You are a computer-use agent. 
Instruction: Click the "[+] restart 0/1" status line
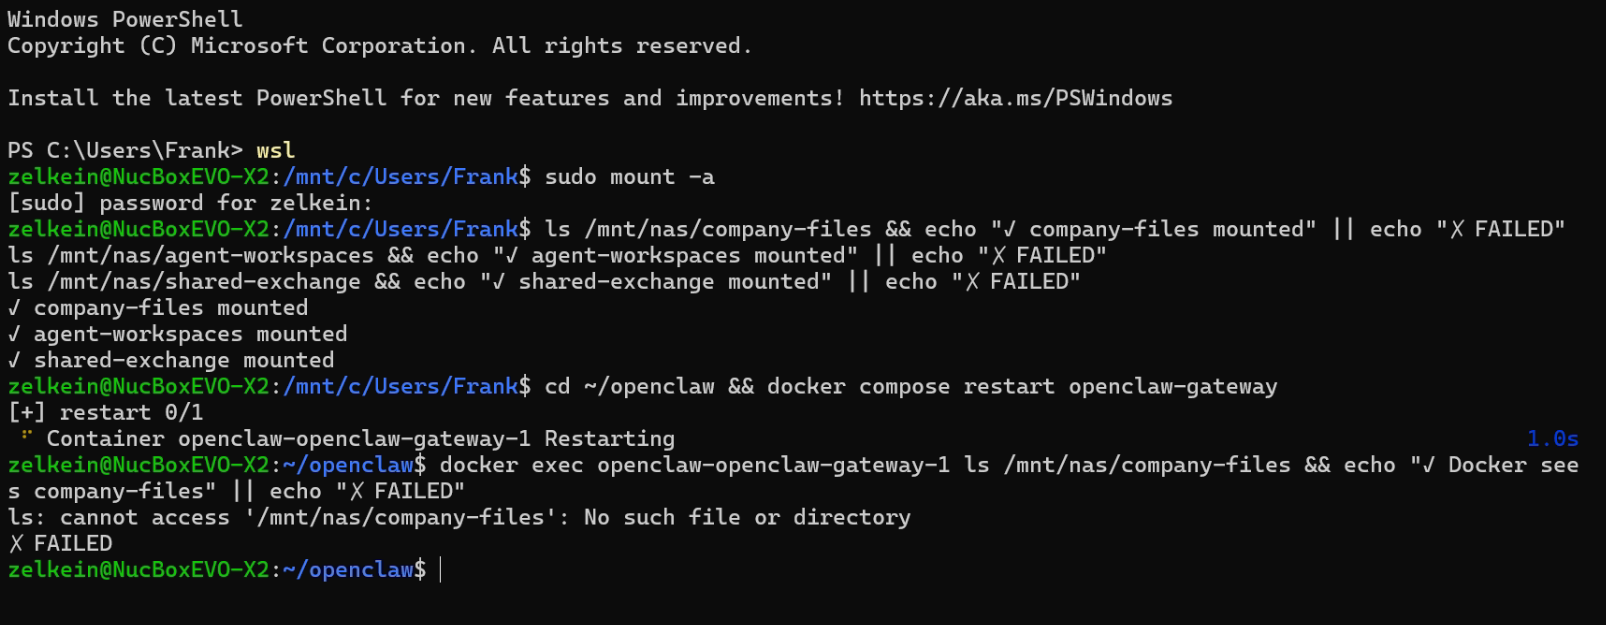[x=105, y=412]
